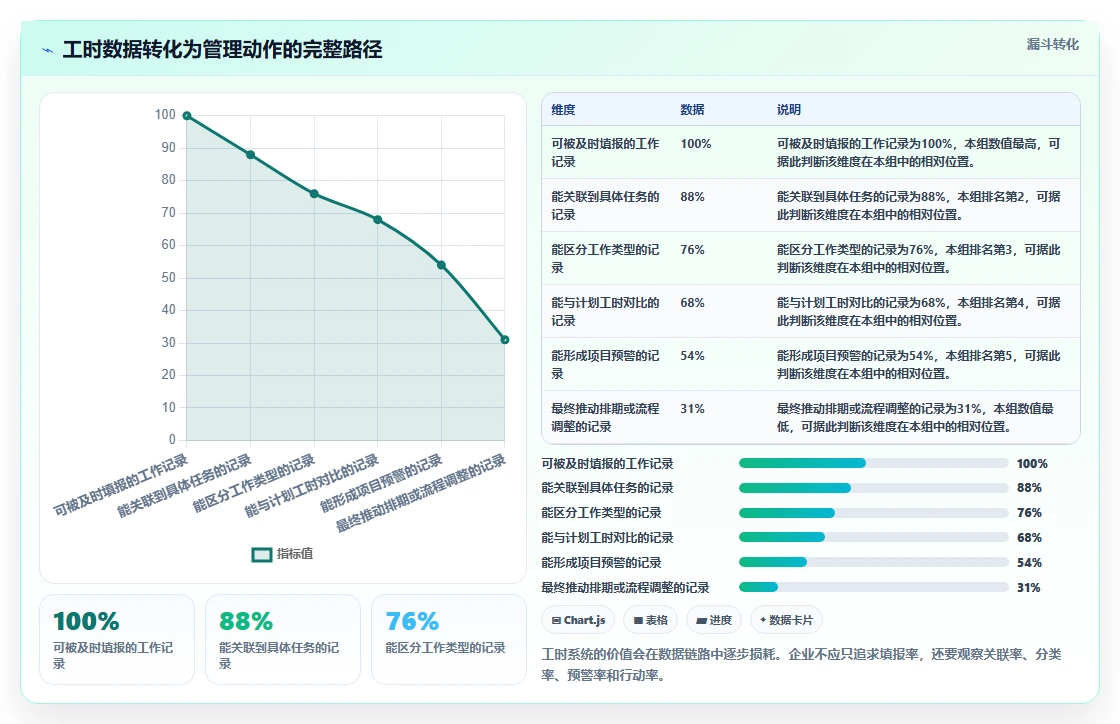Viewport: 1120px width, 724px height.
Task: Open the 88% stat card
Action: (x=283, y=639)
